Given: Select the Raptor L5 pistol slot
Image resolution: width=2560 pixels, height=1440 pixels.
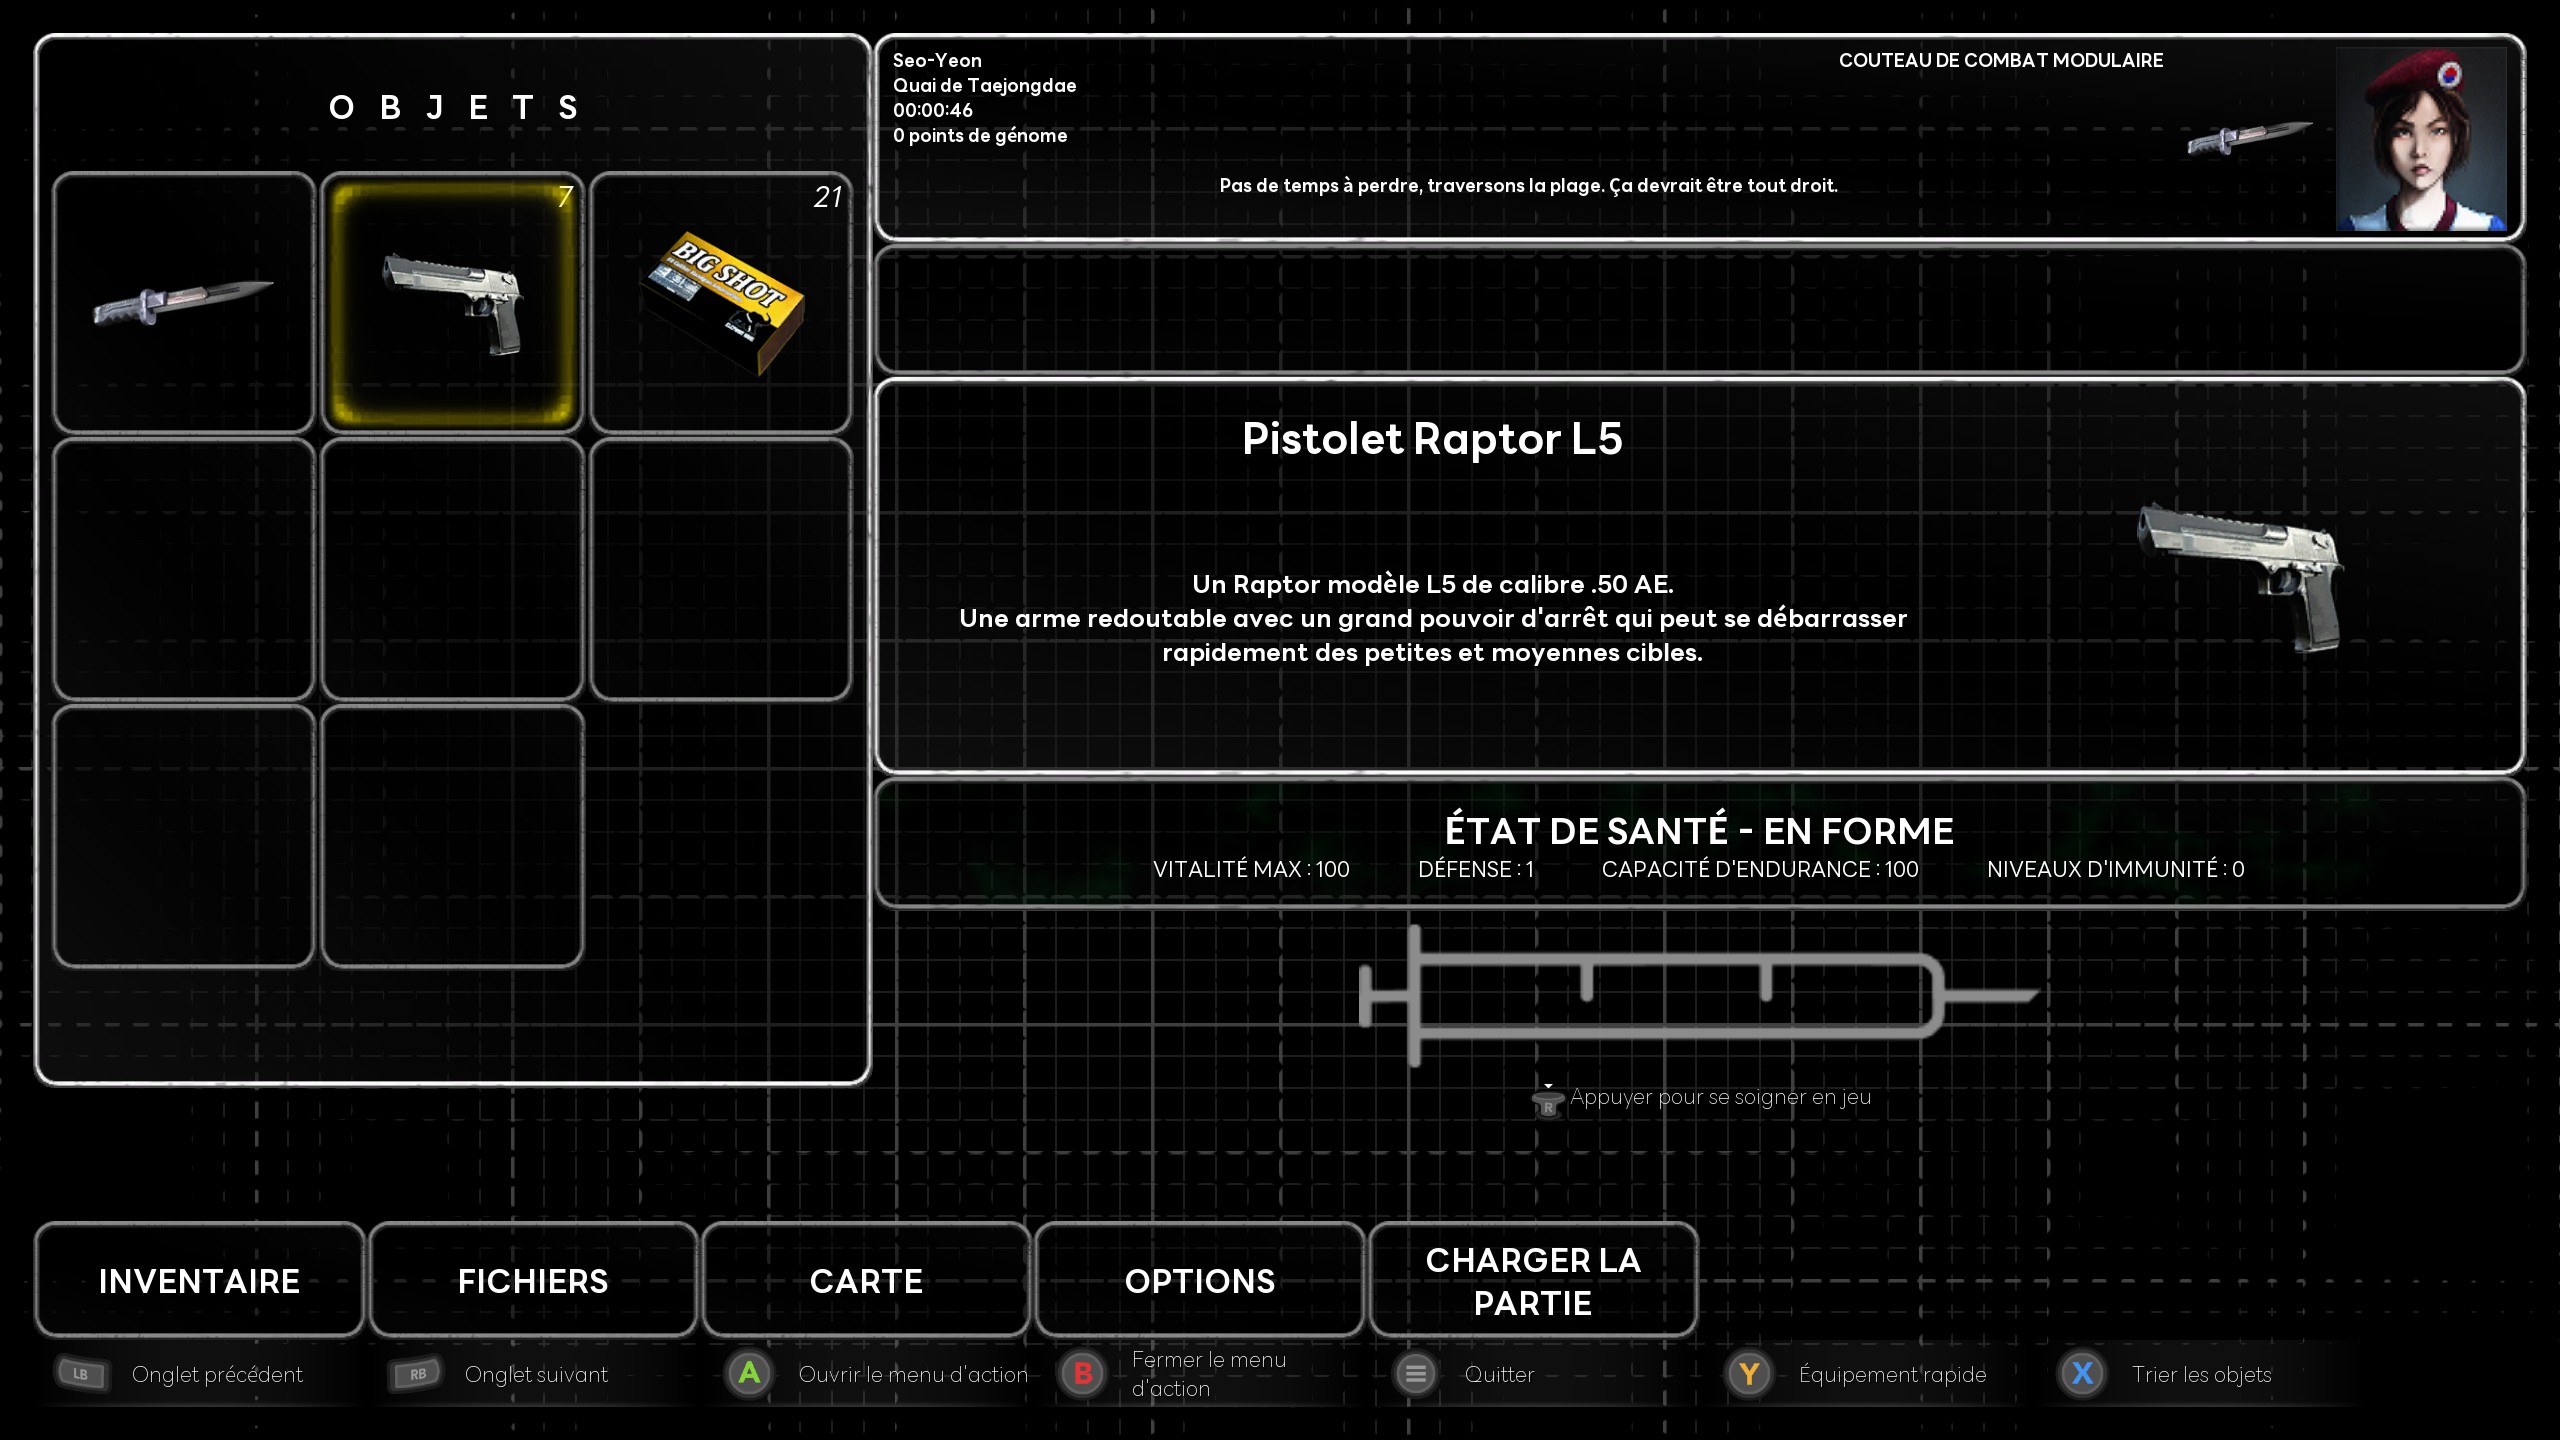Looking at the screenshot, I should (x=452, y=302).
